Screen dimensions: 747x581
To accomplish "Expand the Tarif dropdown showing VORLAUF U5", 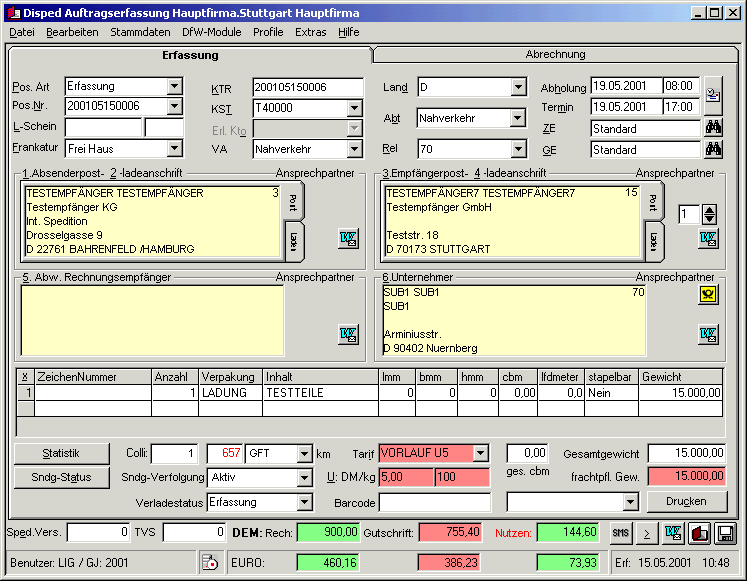I will pyautogui.click(x=481, y=454).
